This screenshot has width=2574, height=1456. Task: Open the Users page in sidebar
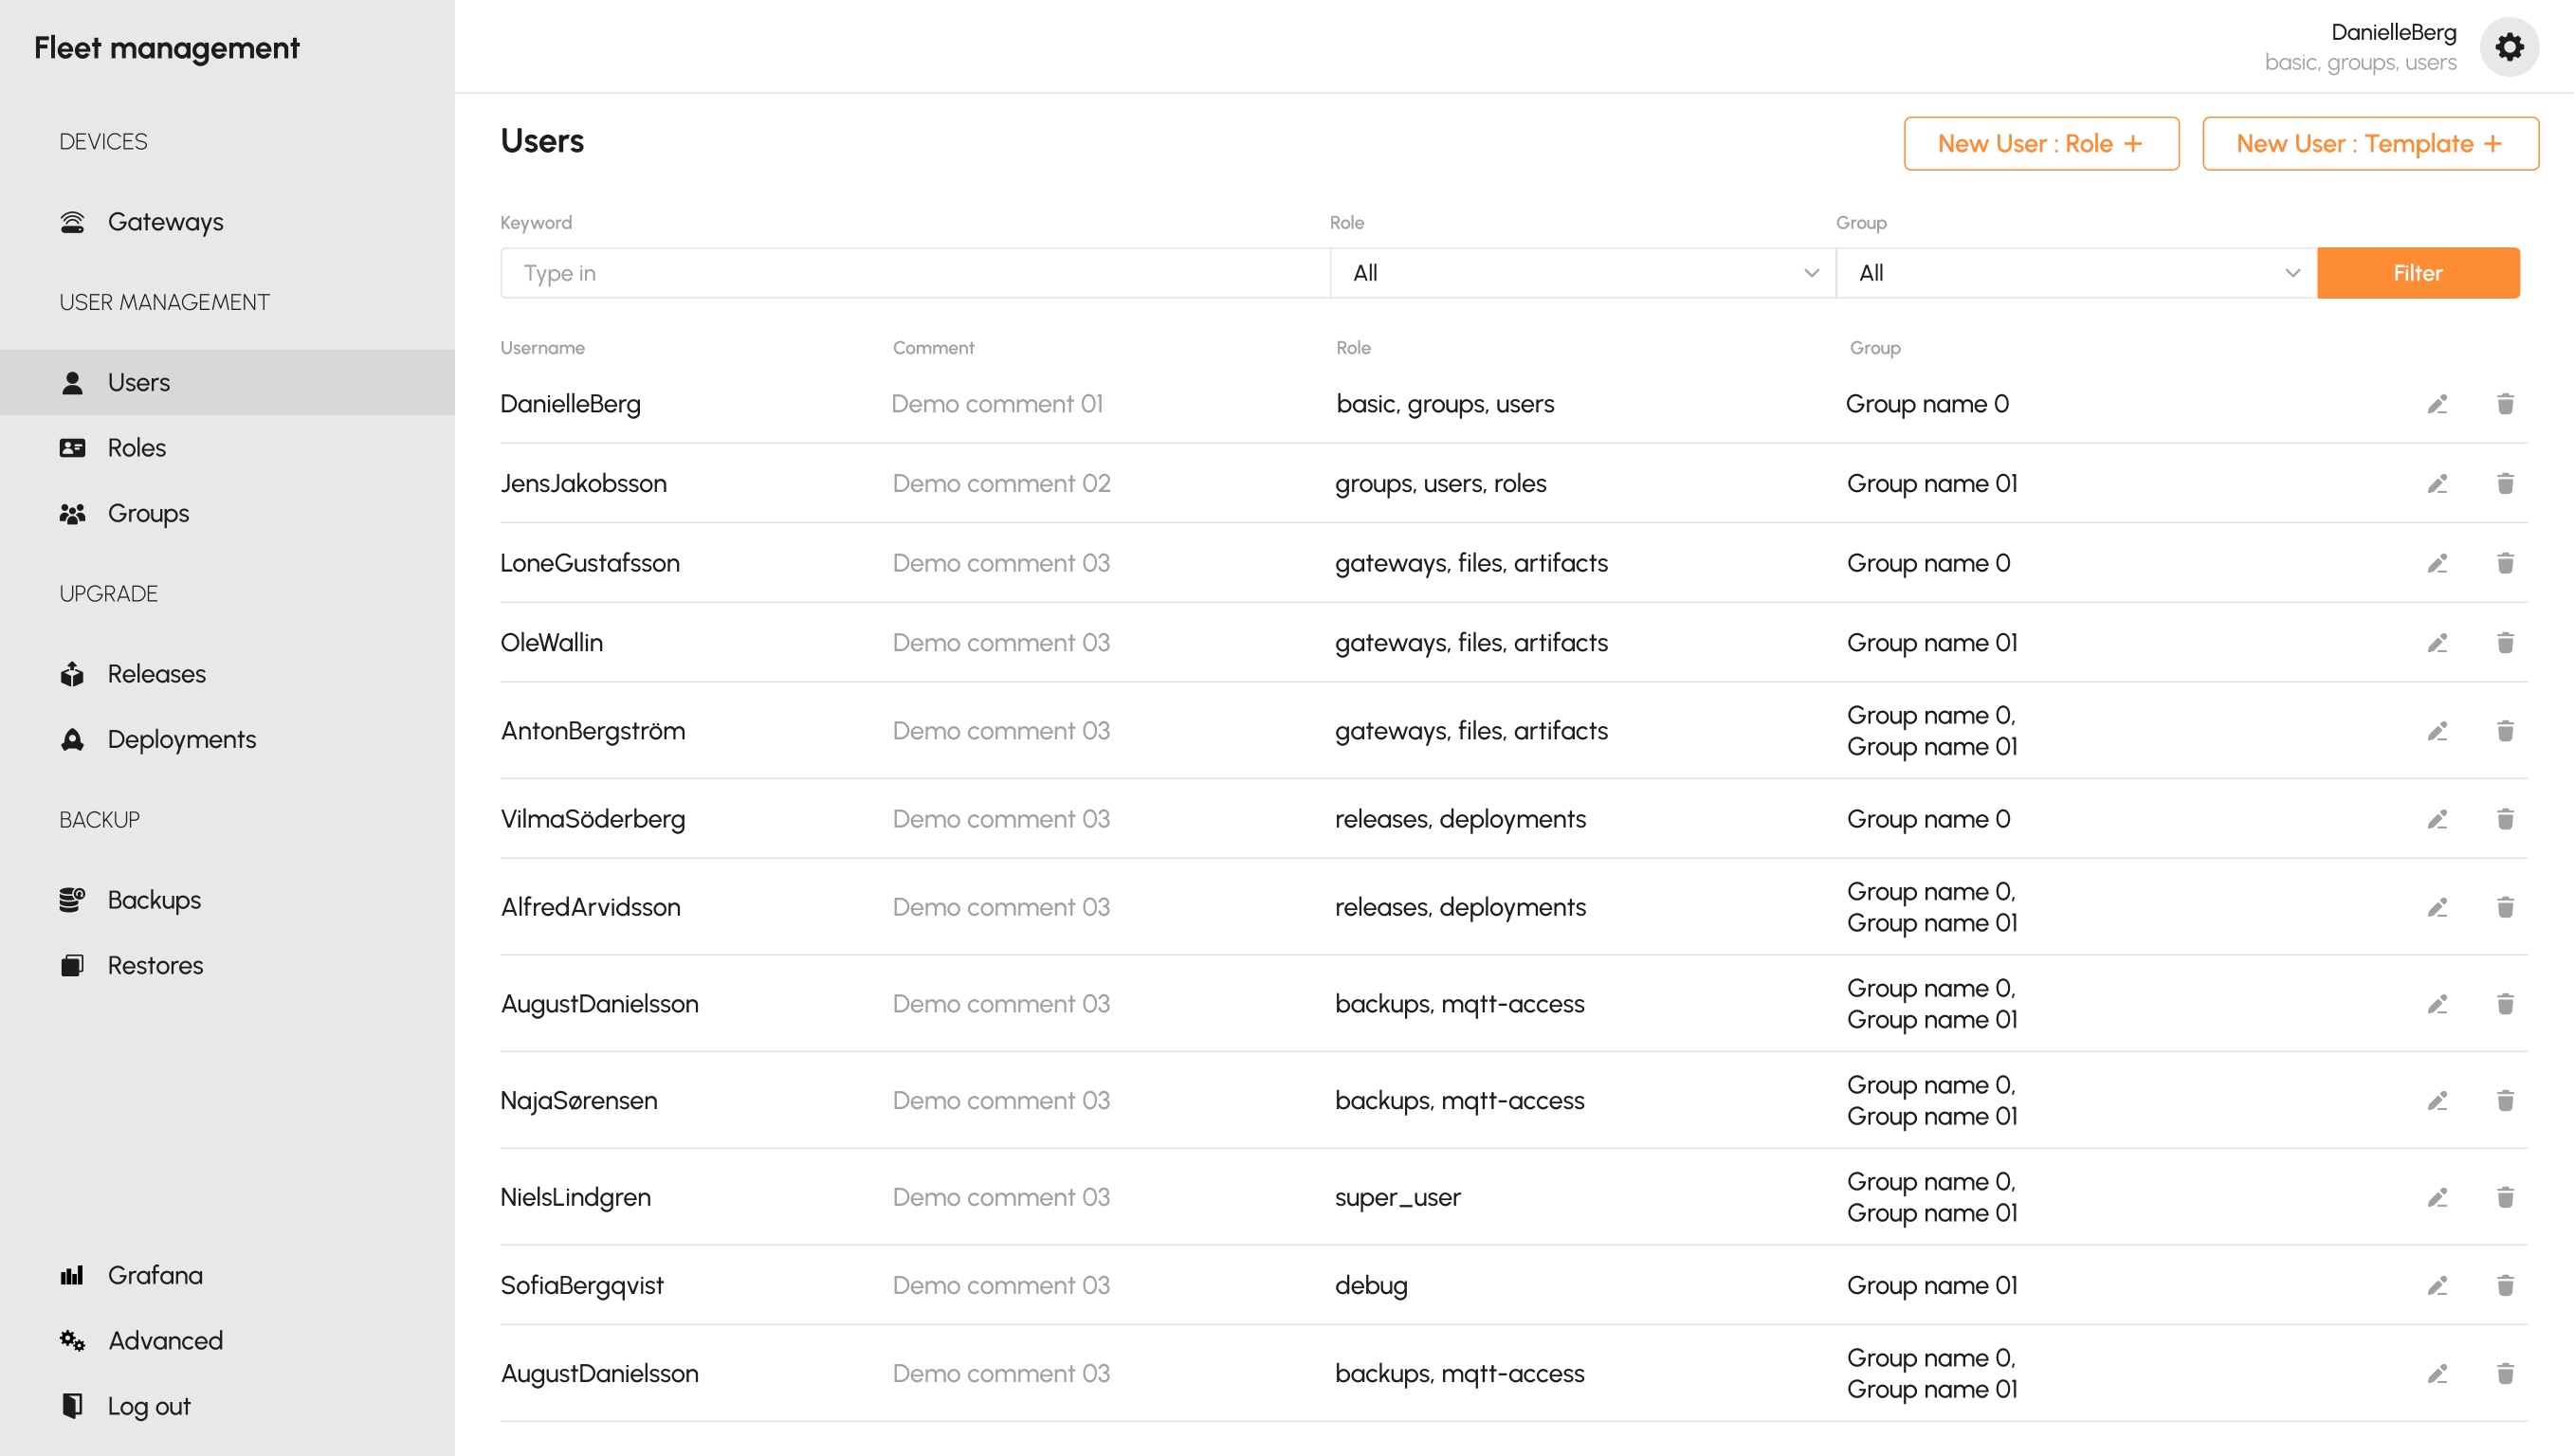click(x=227, y=382)
